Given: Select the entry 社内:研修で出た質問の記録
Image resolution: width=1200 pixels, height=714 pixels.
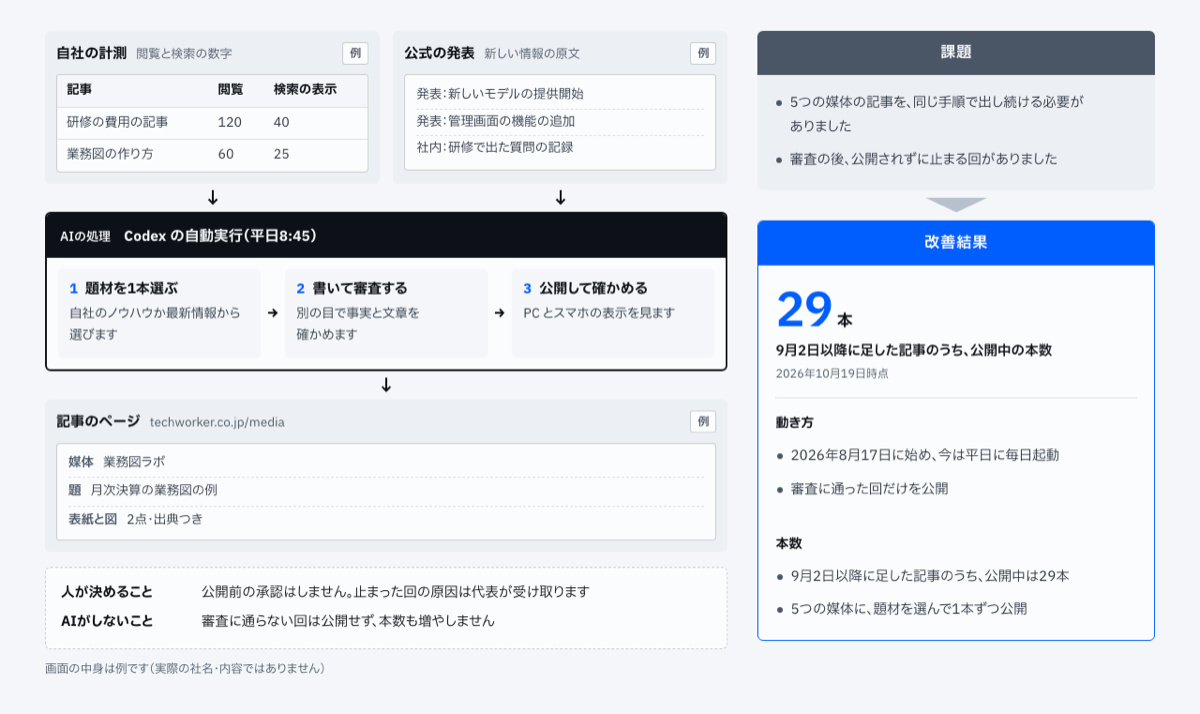Looking at the screenshot, I should click(560, 147).
